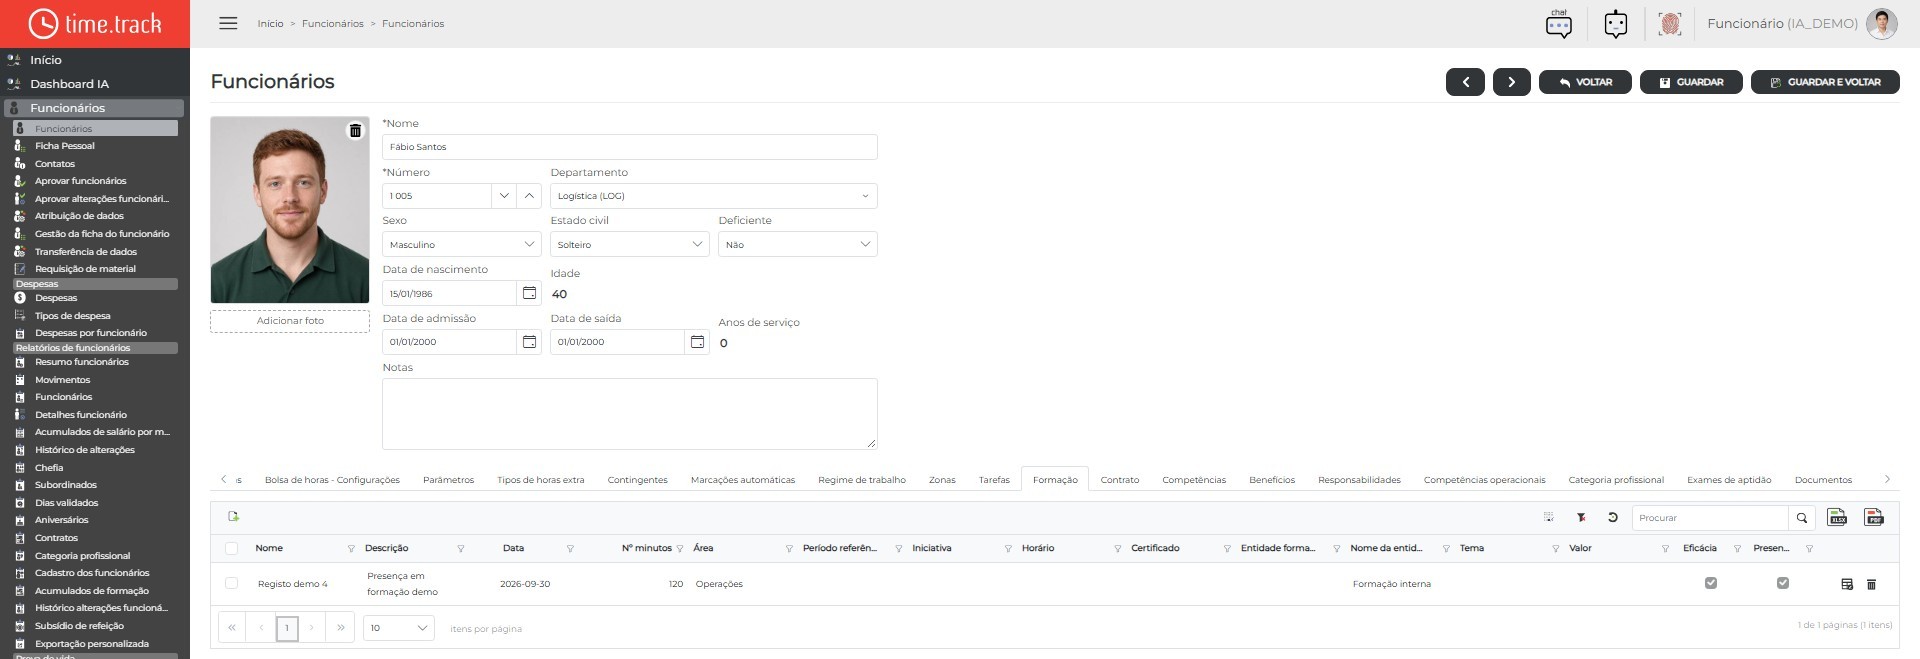Image resolution: width=1920 pixels, height=659 pixels.
Task: Open items per page dropdown
Action: pyautogui.click(x=398, y=628)
